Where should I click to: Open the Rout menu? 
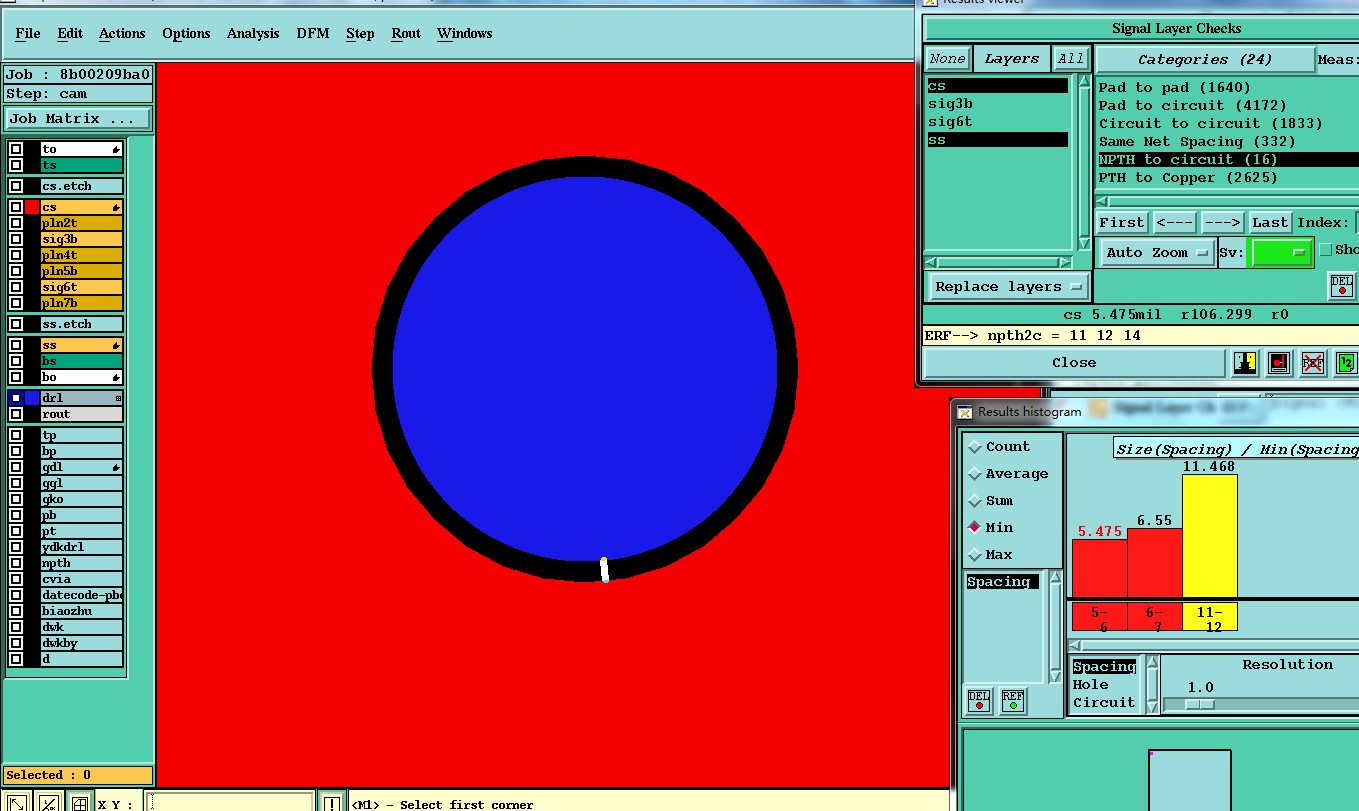coord(406,33)
